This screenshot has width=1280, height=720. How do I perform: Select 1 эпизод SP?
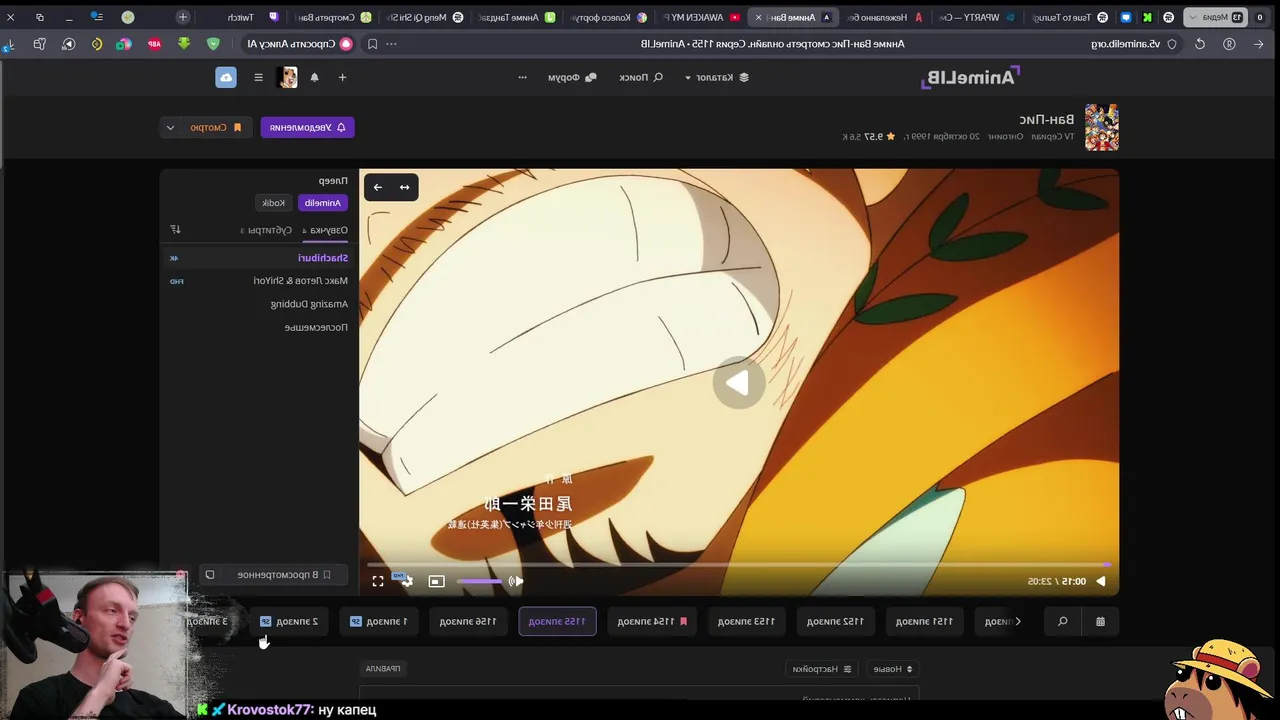[x=378, y=621]
